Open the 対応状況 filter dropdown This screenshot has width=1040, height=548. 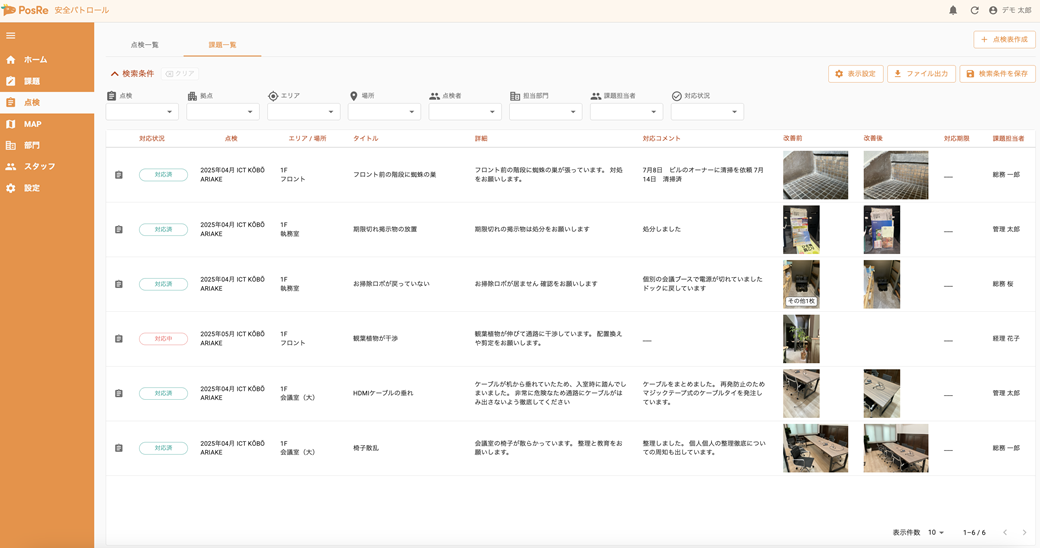coord(707,112)
